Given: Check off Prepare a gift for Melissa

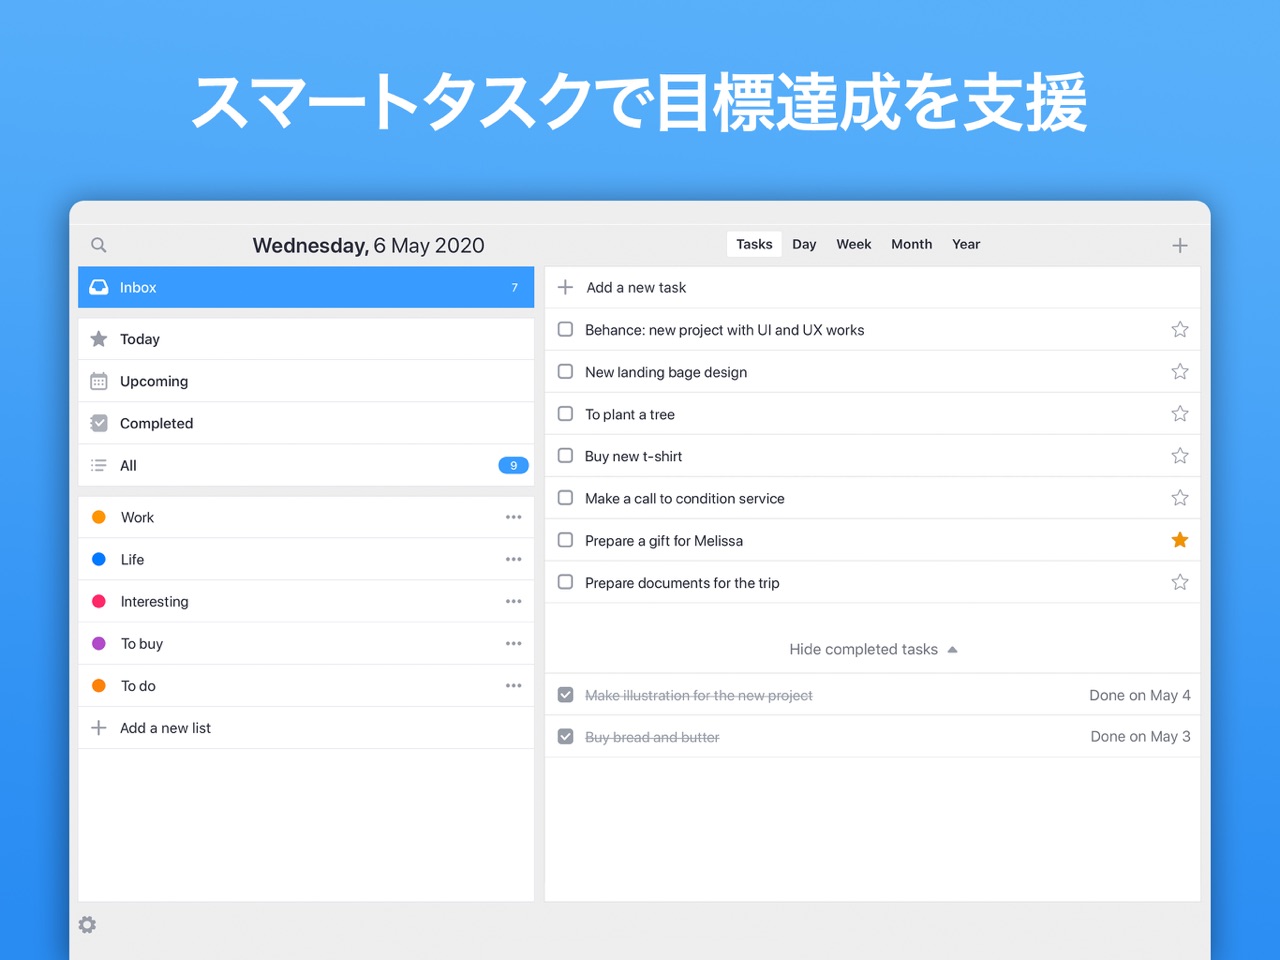Looking at the screenshot, I should pyautogui.click(x=565, y=540).
